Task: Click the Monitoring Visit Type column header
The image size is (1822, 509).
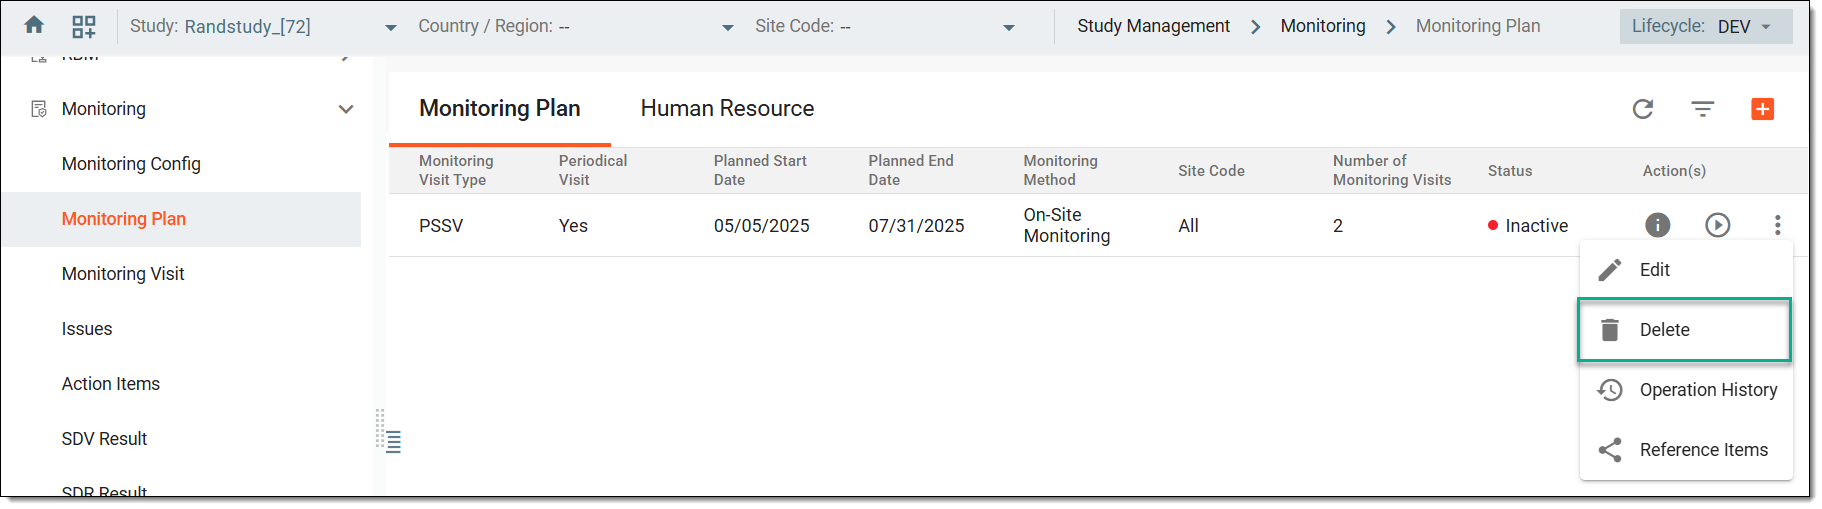Action: pyautogui.click(x=456, y=170)
